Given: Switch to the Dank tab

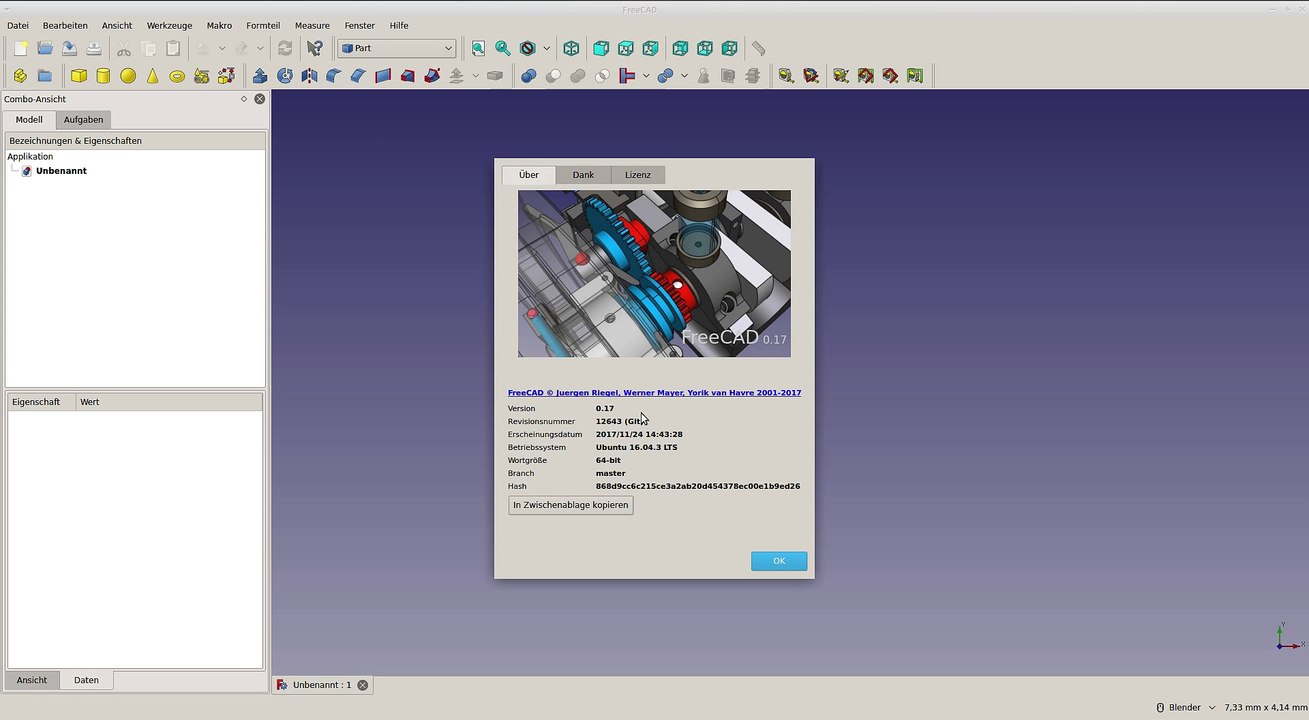Looking at the screenshot, I should click(x=583, y=175).
